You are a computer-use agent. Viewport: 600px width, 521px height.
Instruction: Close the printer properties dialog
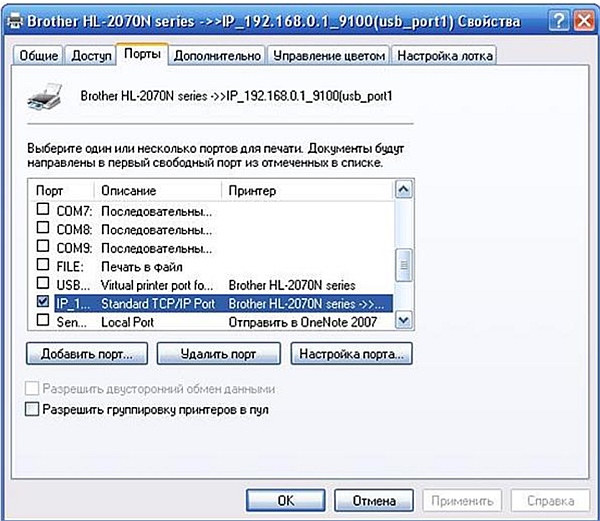point(581,21)
